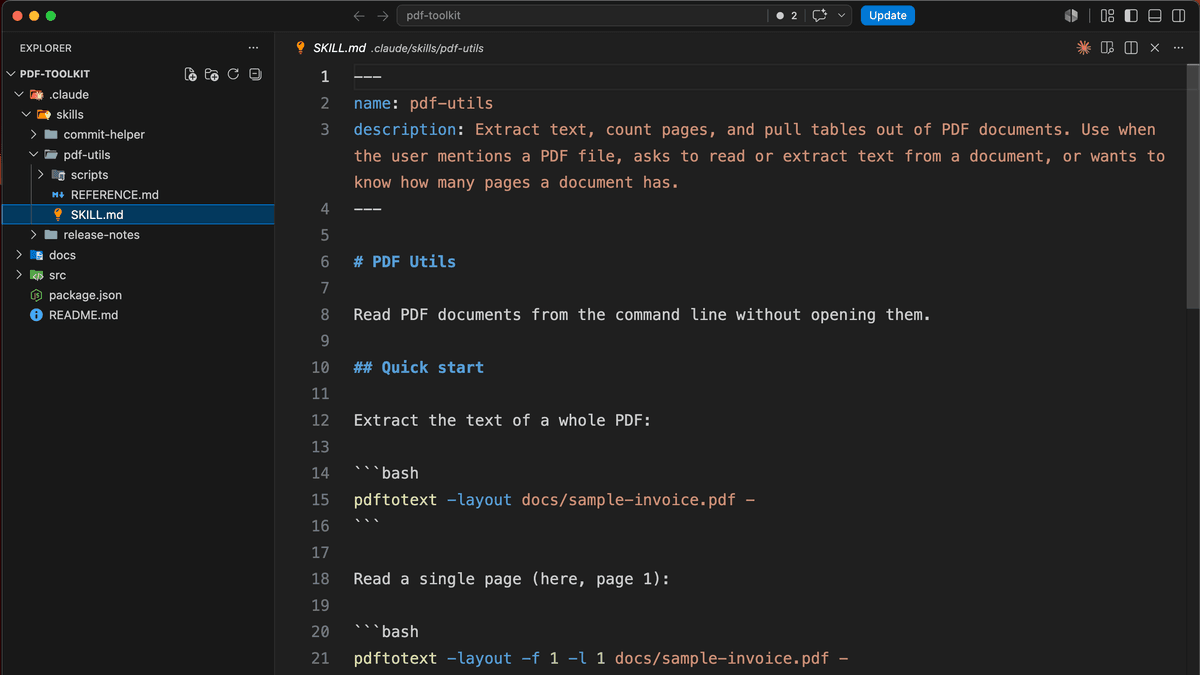Click 'name: pdf-utils' on line 2
Screen dimensions: 1200x675
pyautogui.click(x=423, y=103)
